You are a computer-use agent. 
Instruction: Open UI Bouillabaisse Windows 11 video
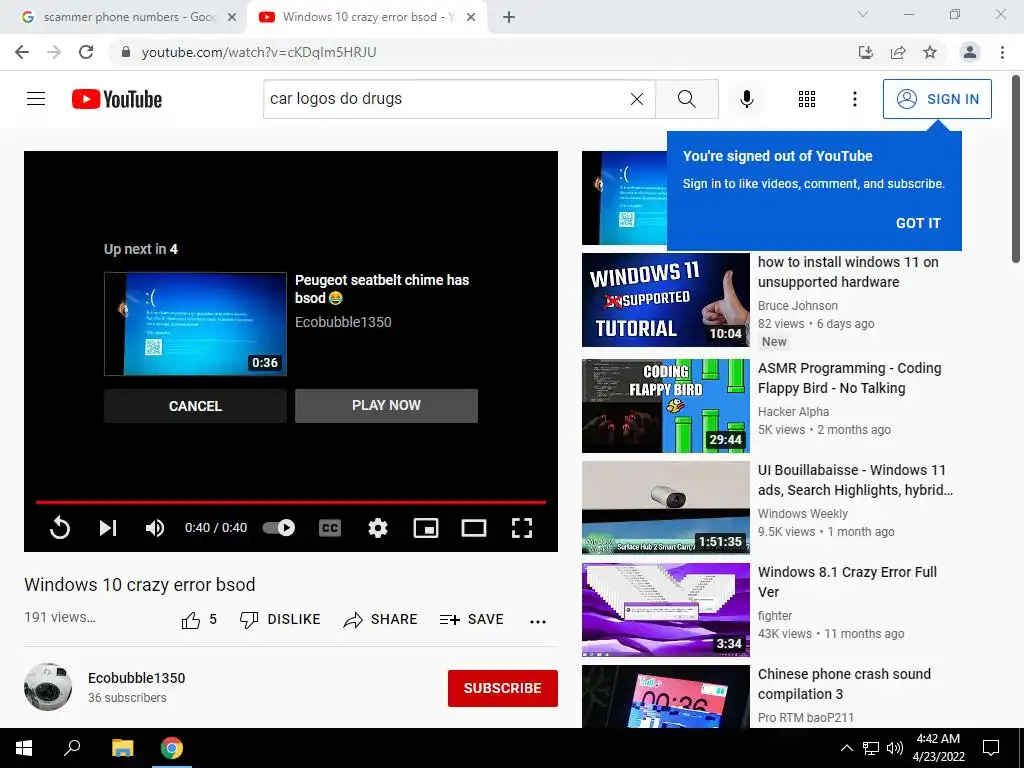665,507
